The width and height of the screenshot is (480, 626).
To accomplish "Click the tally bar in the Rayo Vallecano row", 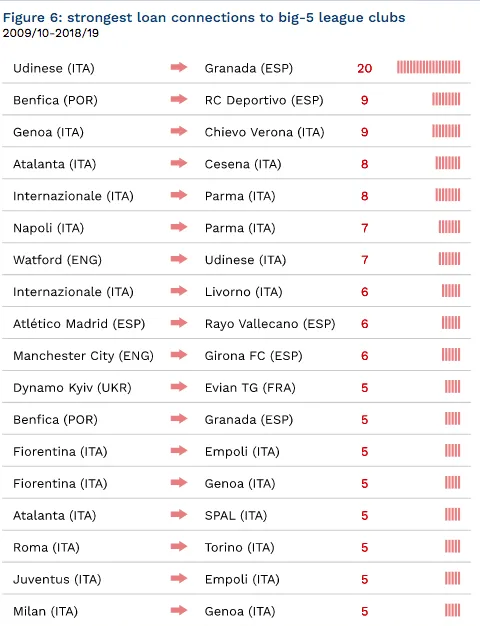I will 451,323.
